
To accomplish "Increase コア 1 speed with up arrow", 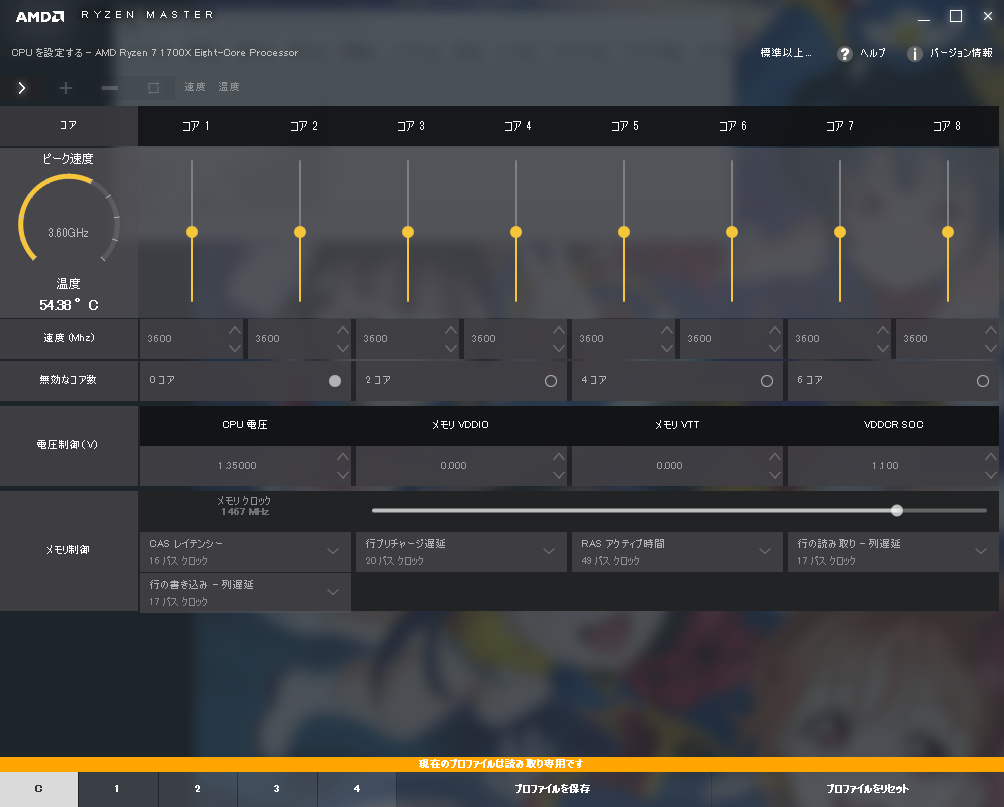I will tap(235, 330).
